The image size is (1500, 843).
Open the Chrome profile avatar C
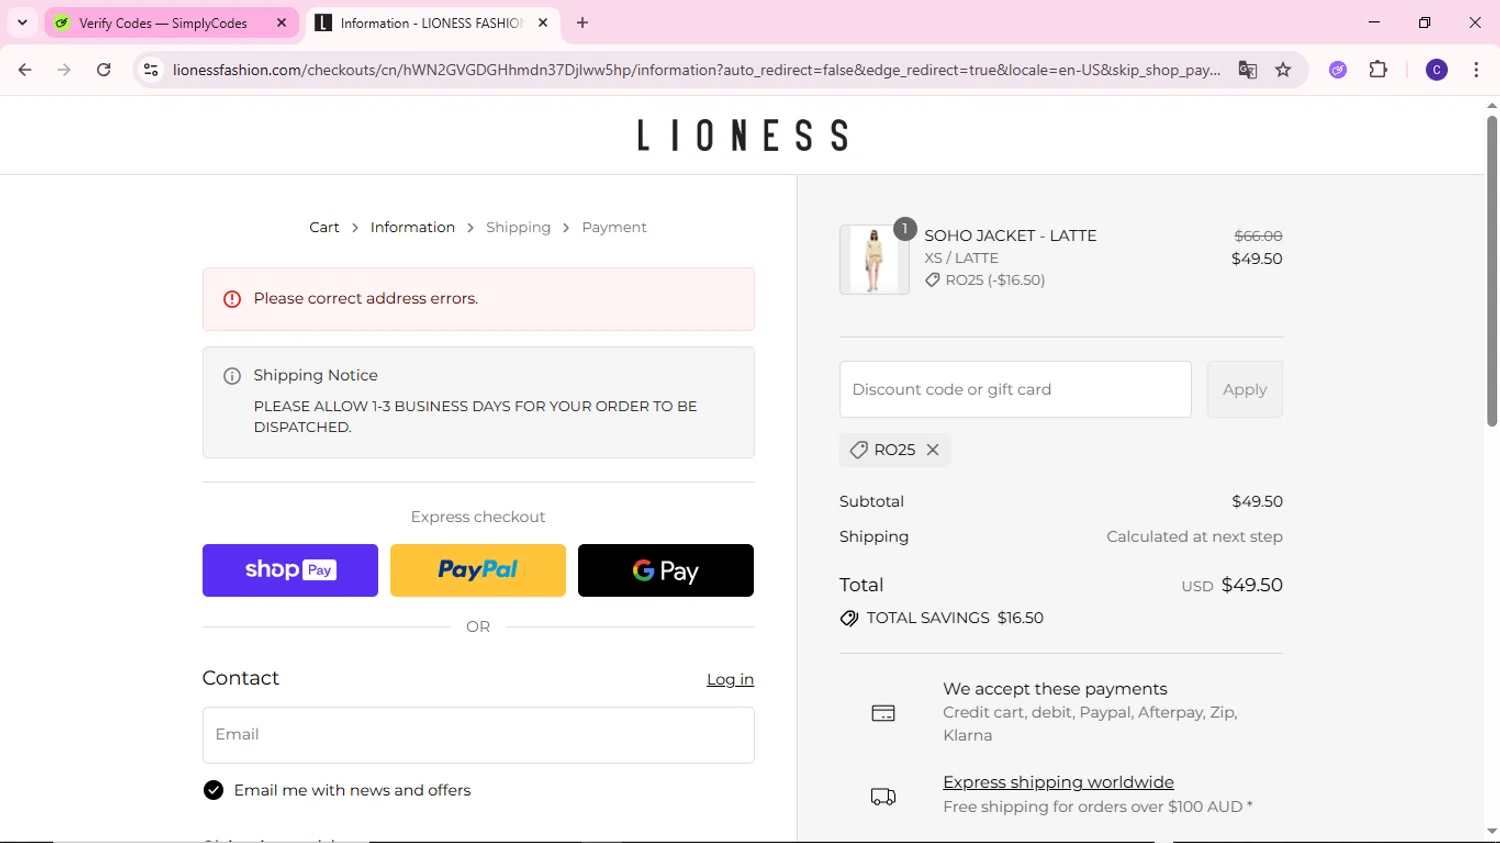(1436, 70)
